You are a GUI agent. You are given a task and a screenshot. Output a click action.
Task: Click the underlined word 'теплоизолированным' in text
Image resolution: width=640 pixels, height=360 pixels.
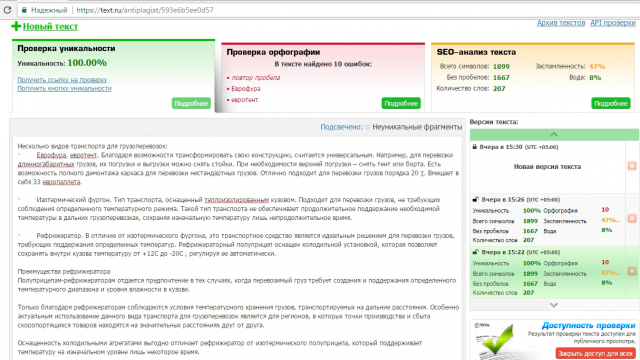[236, 200]
